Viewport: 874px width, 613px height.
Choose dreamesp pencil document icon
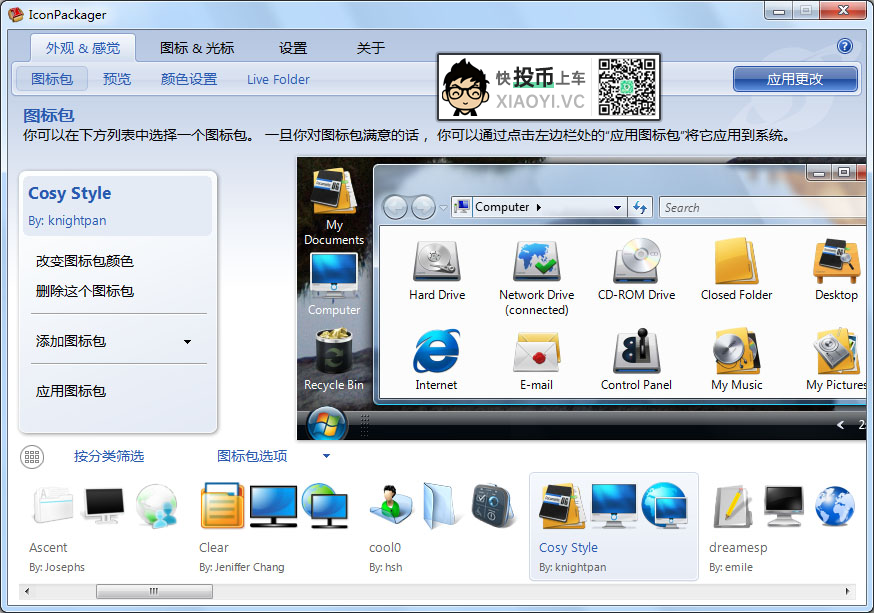click(734, 506)
